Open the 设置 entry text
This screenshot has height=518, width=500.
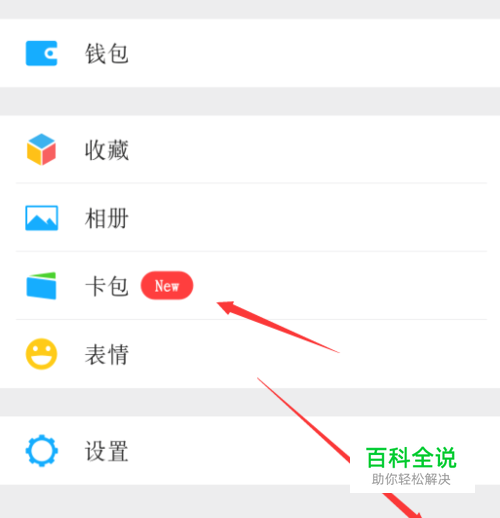pos(107,451)
